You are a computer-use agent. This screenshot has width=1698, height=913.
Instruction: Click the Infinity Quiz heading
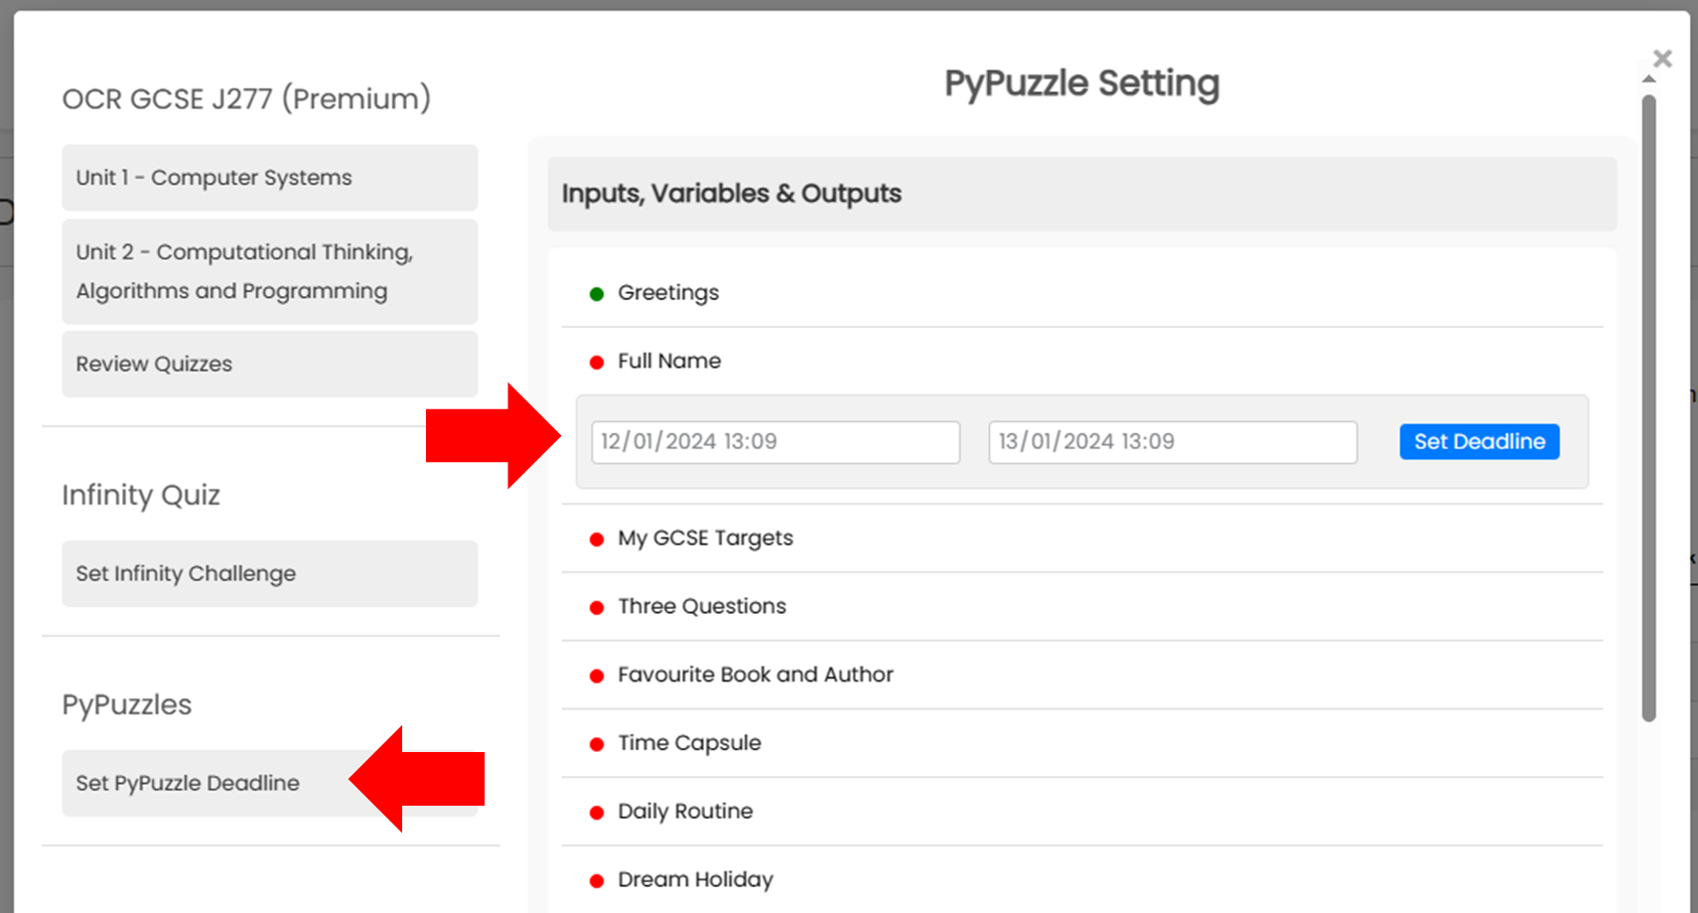141,495
